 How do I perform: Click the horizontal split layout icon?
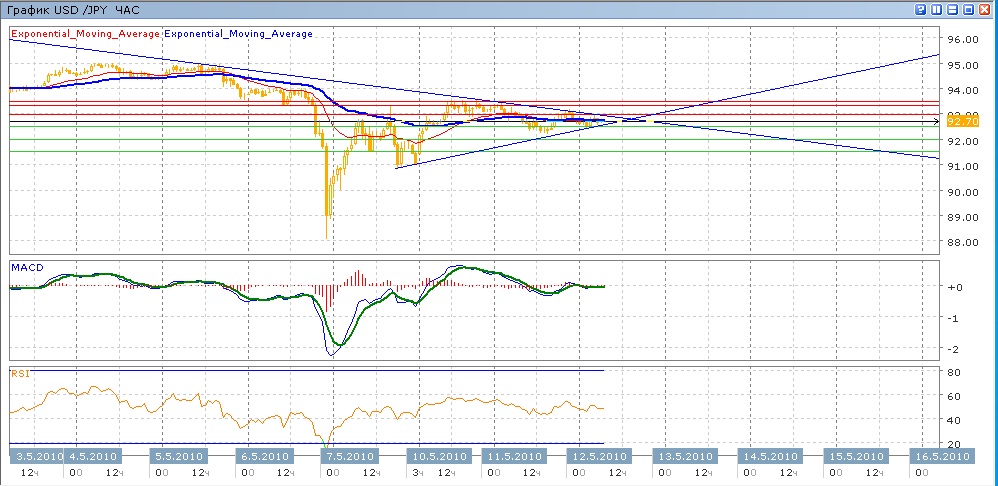(x=953, y=9)
